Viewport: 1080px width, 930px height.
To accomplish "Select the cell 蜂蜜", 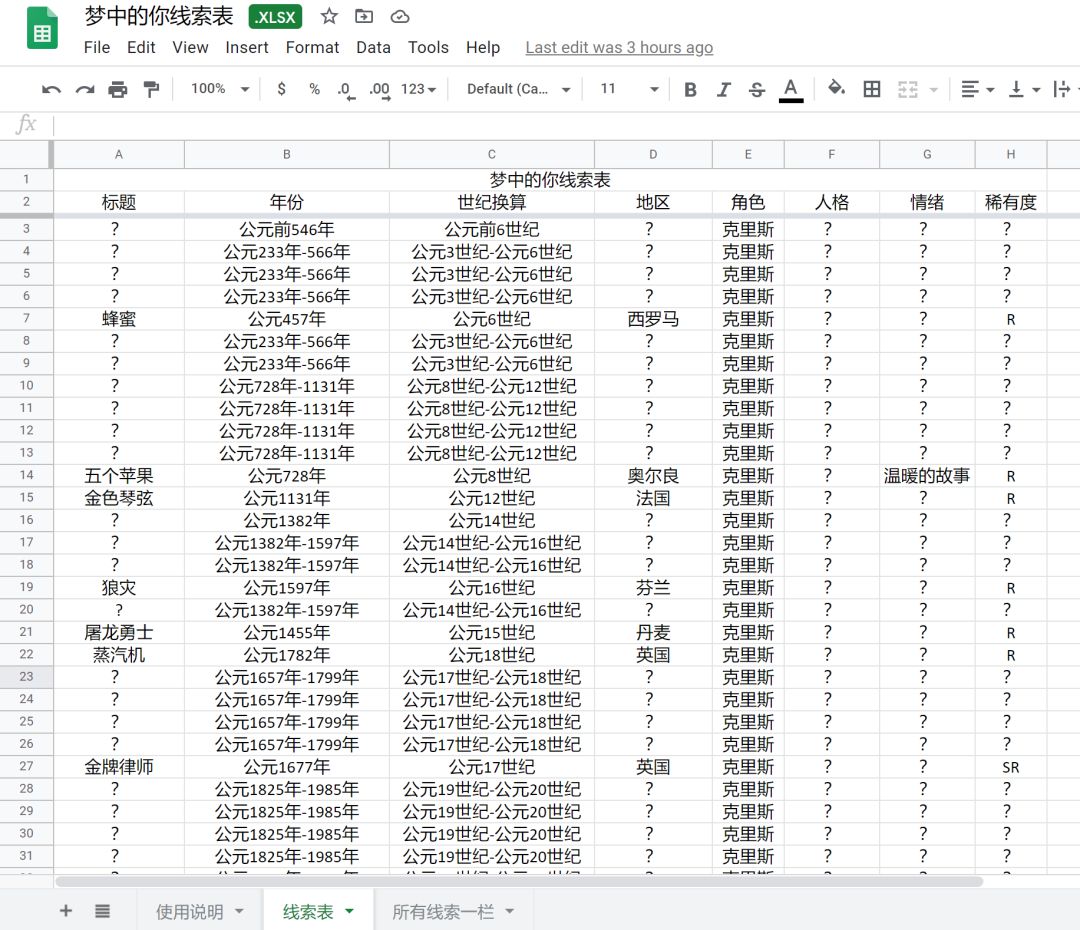I will [118, 319].
